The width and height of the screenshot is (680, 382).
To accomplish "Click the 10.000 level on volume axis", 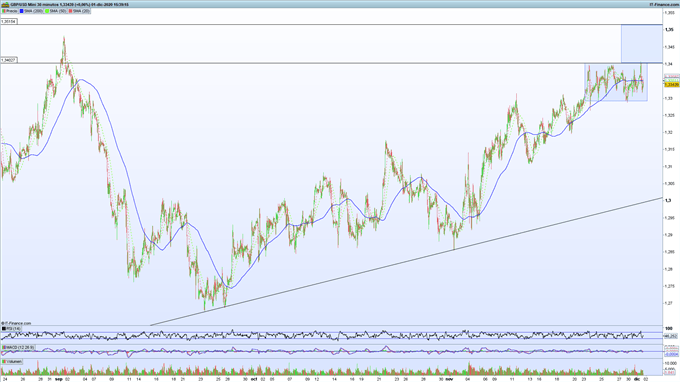I will [670, 363].
